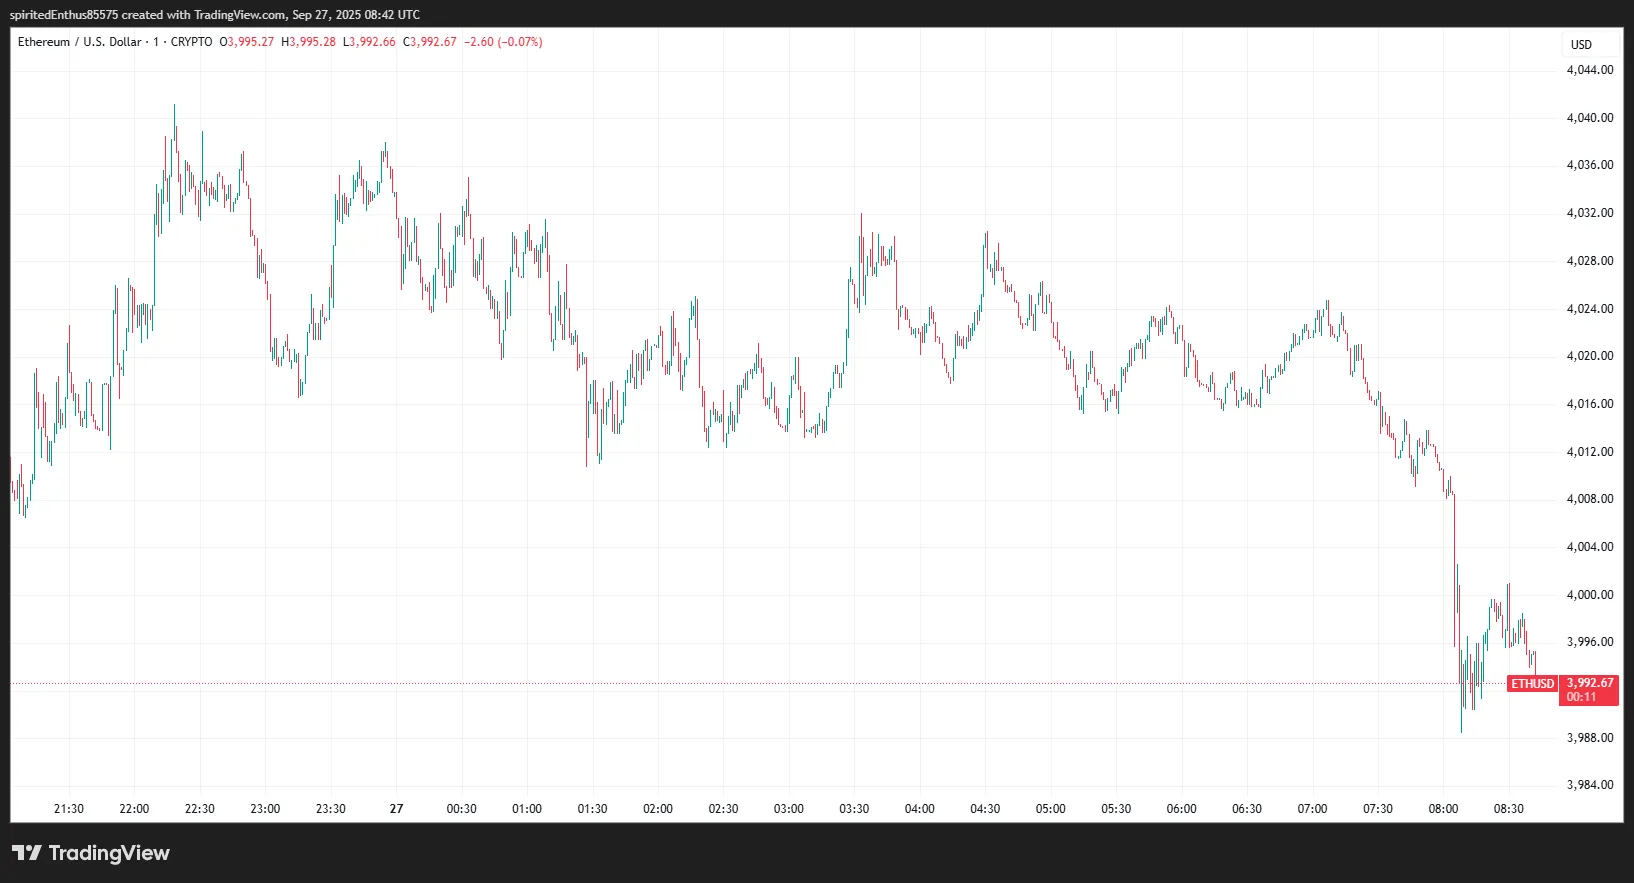Select the open value O3,995.27
The height and width of the screenshot is (883, 1634).
[247, 42]
